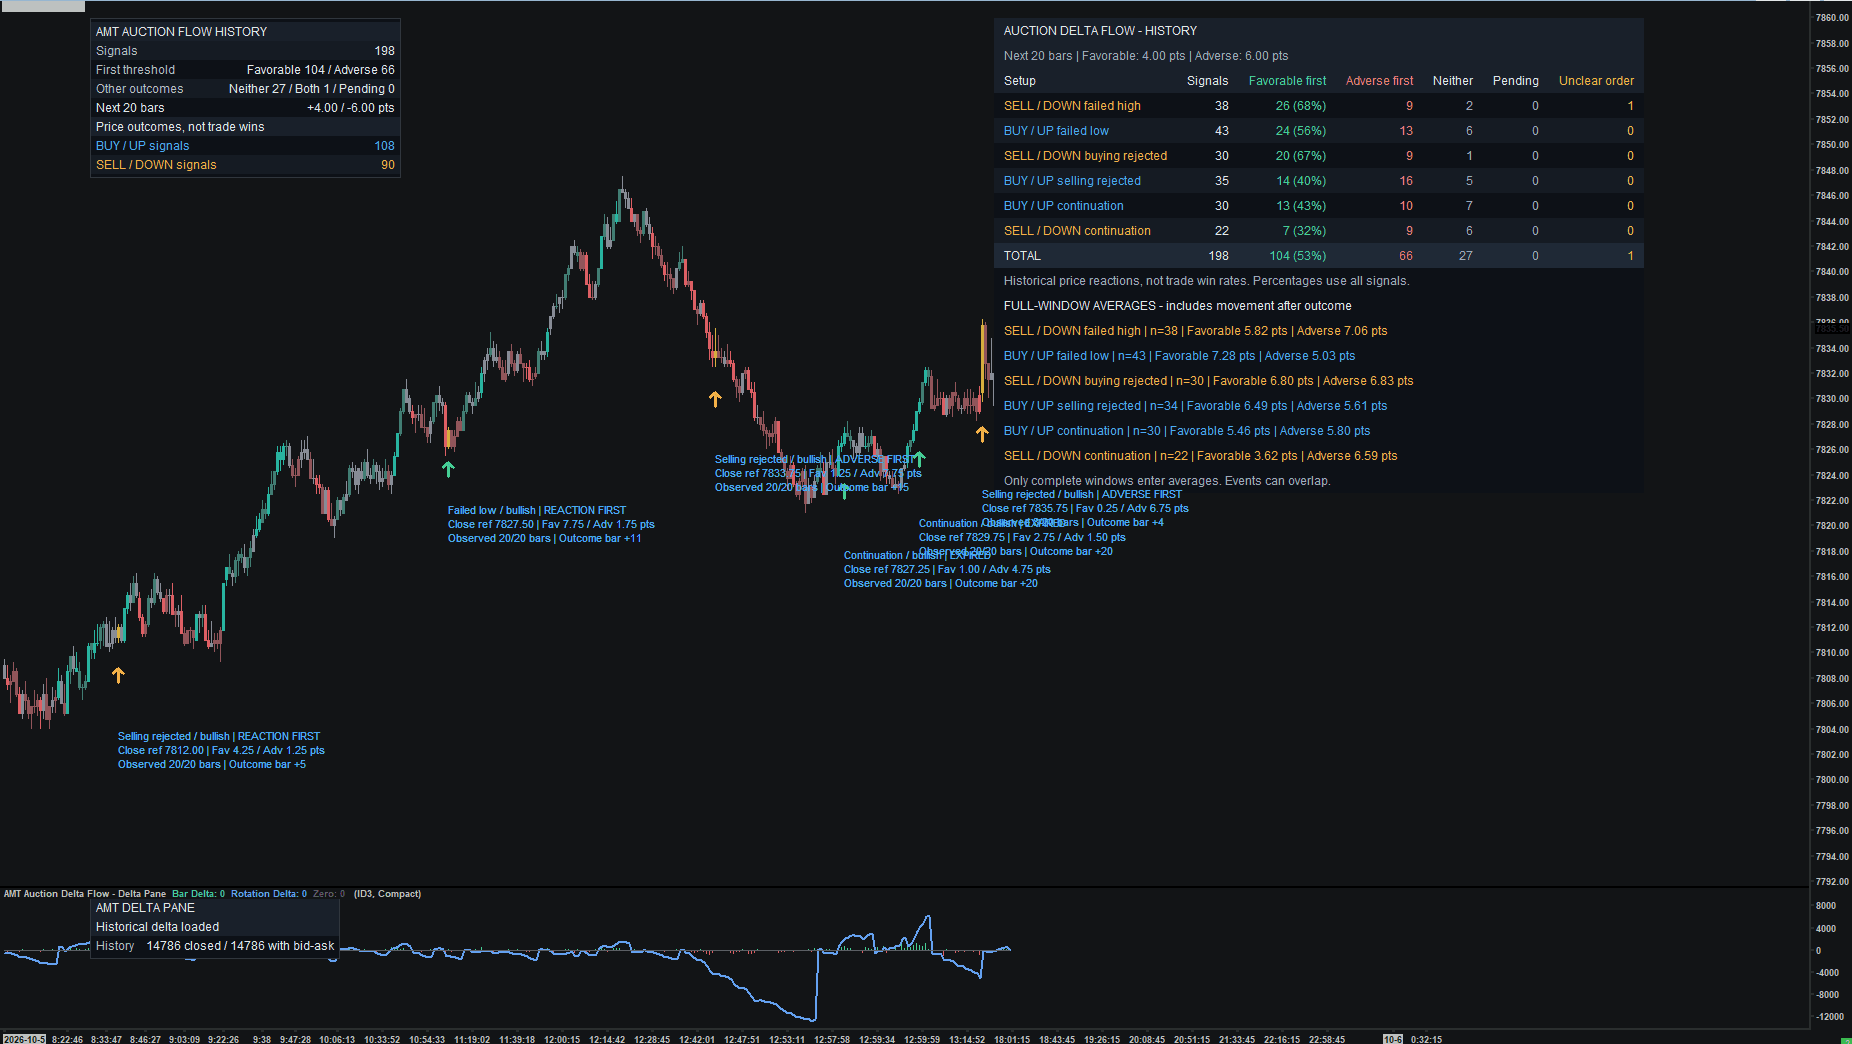Viewport: 1852px width, 1044px height.
Task: Click the 'History 14786 closed' row in the delta pane
Action: click(x=215, y=946)
